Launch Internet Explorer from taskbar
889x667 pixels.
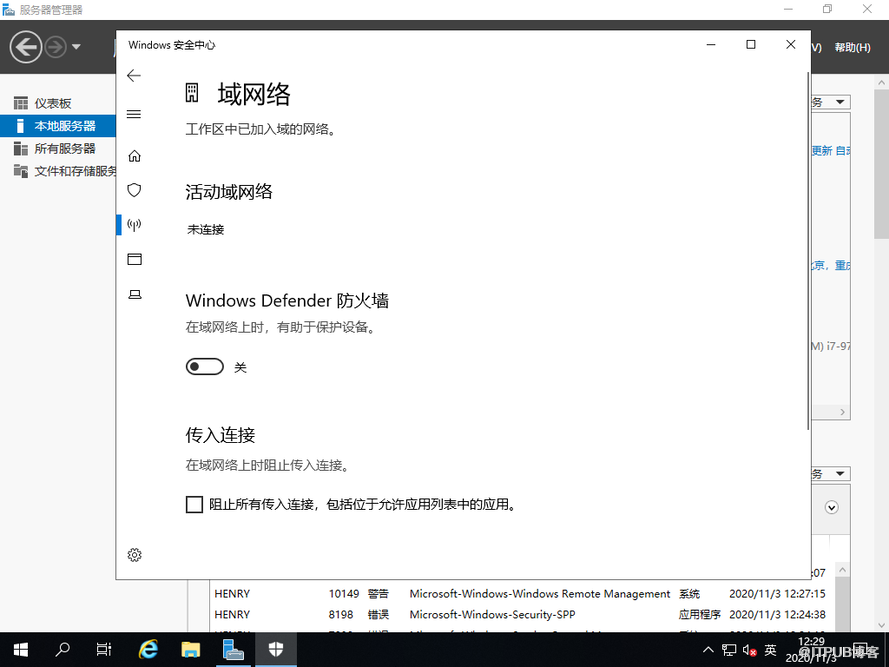tap(148, 649)
